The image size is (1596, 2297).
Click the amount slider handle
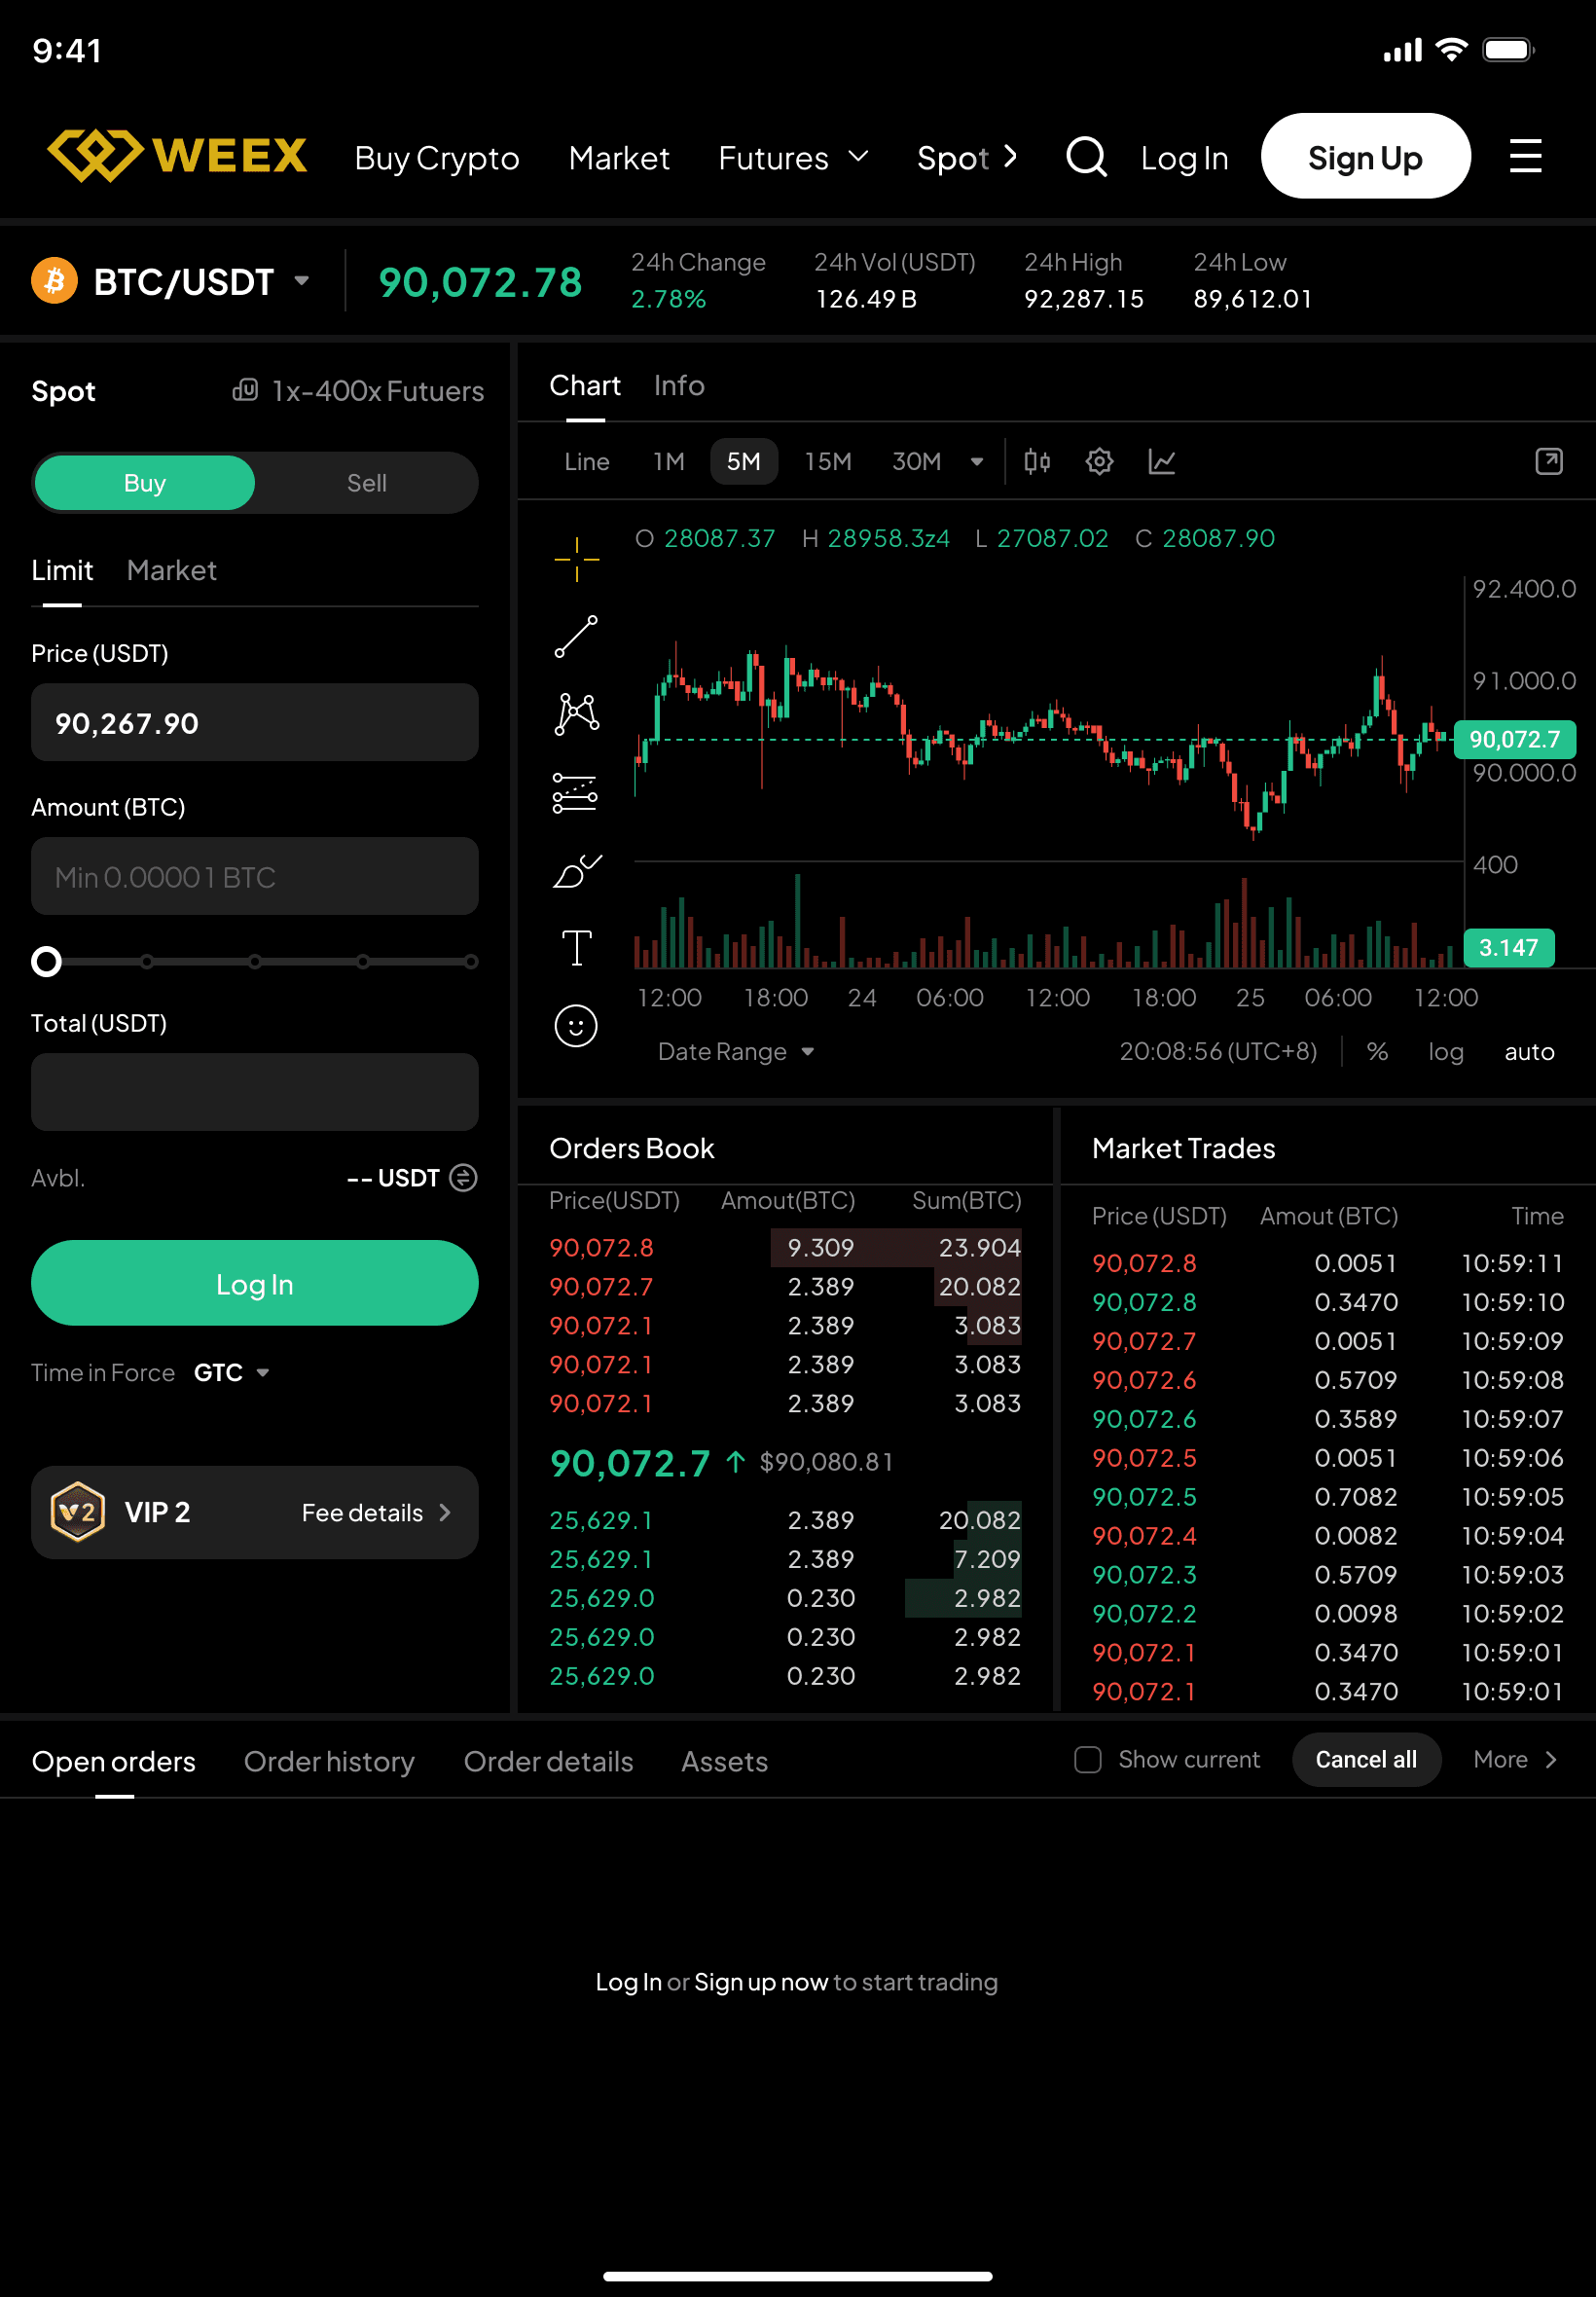[46, 961]
